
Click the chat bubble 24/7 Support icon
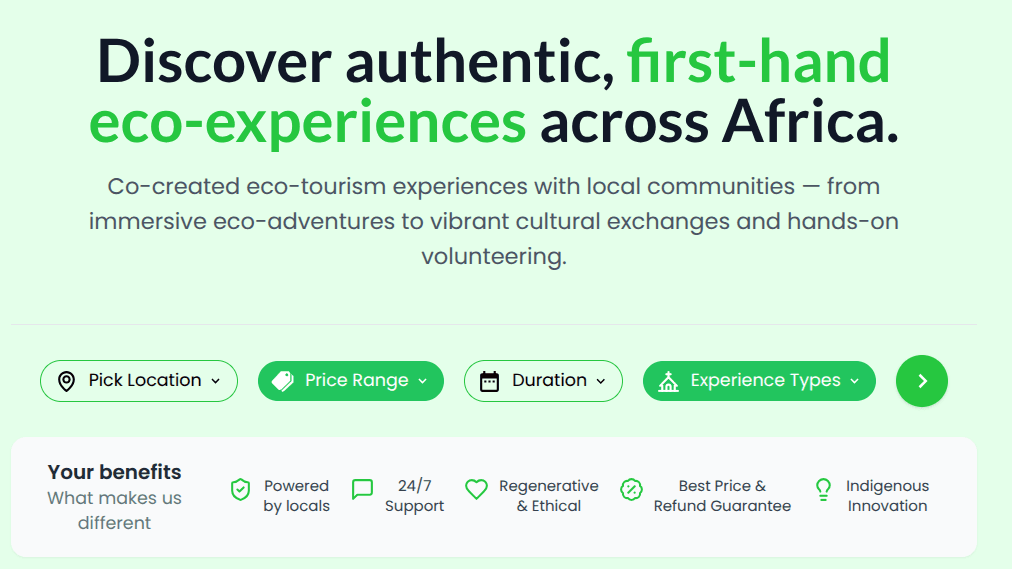click(362, 490)
